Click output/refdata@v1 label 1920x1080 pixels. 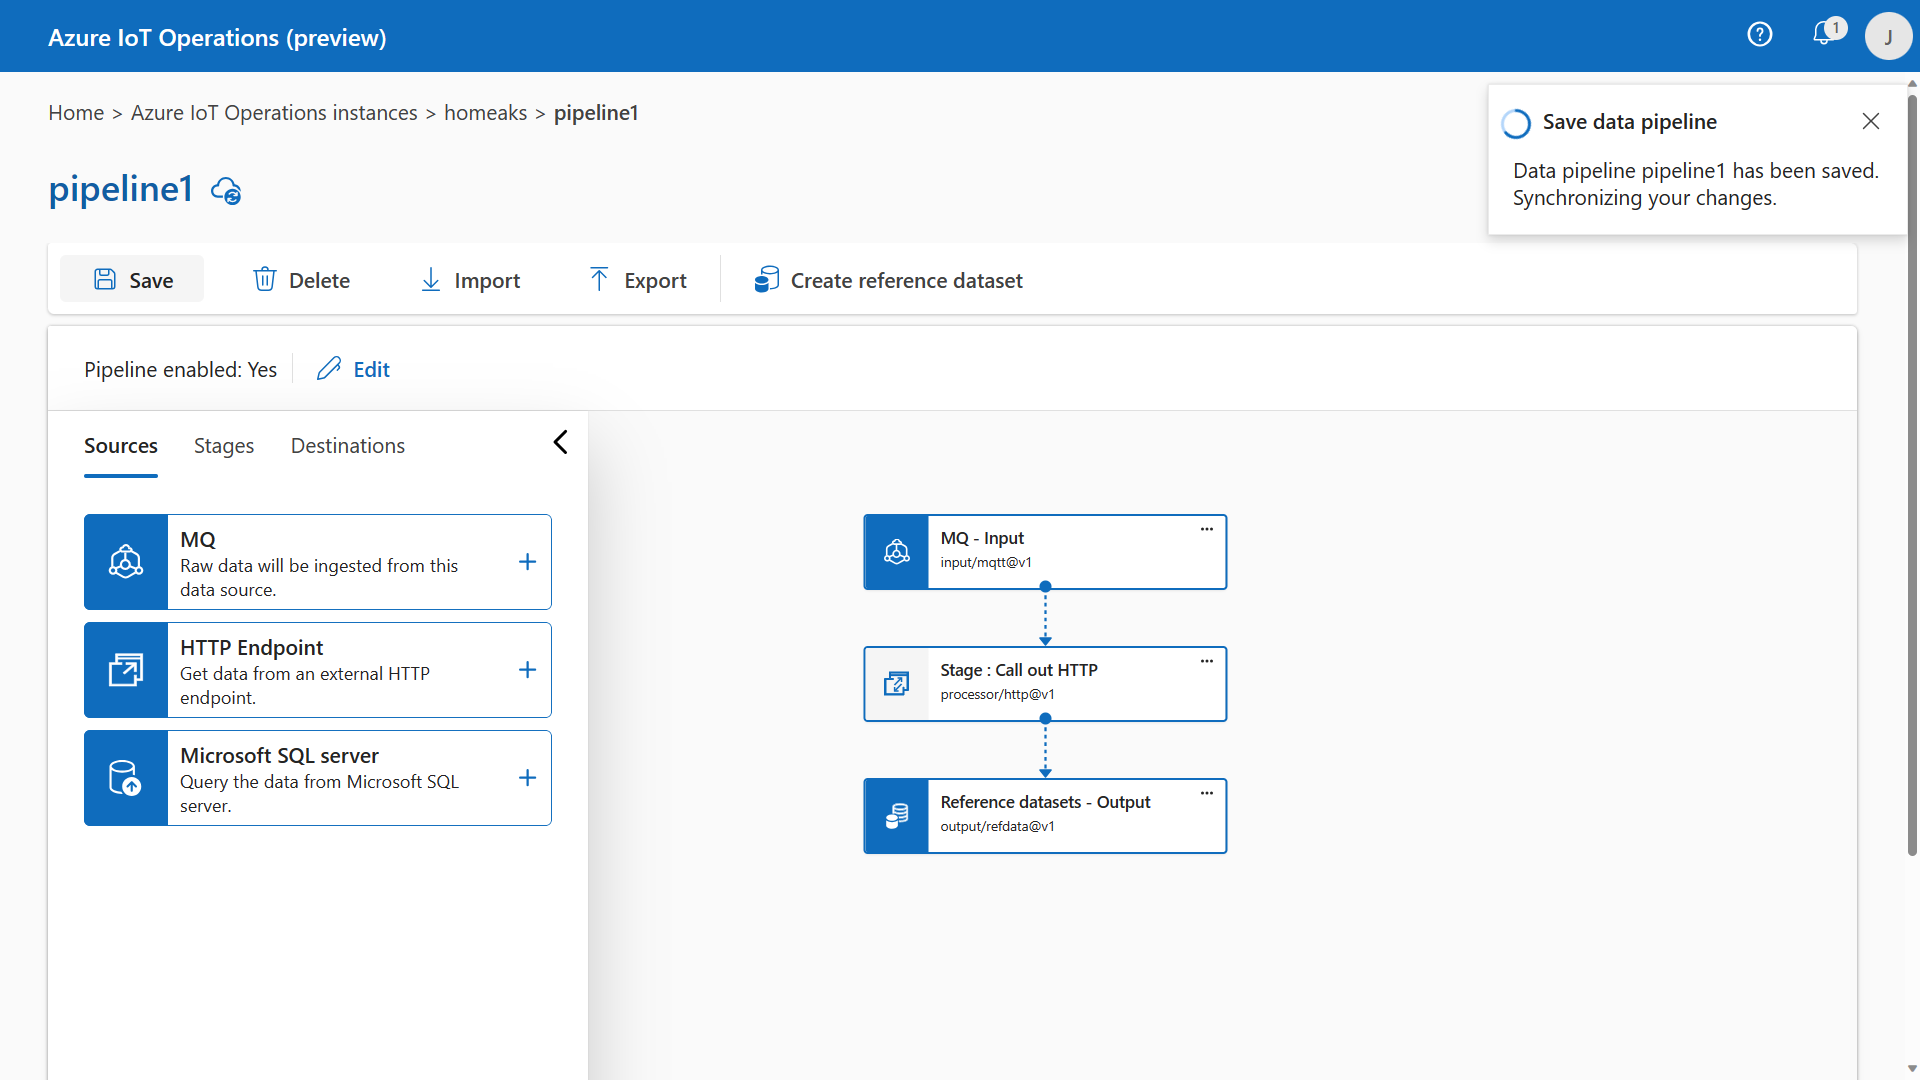(997, 827)
